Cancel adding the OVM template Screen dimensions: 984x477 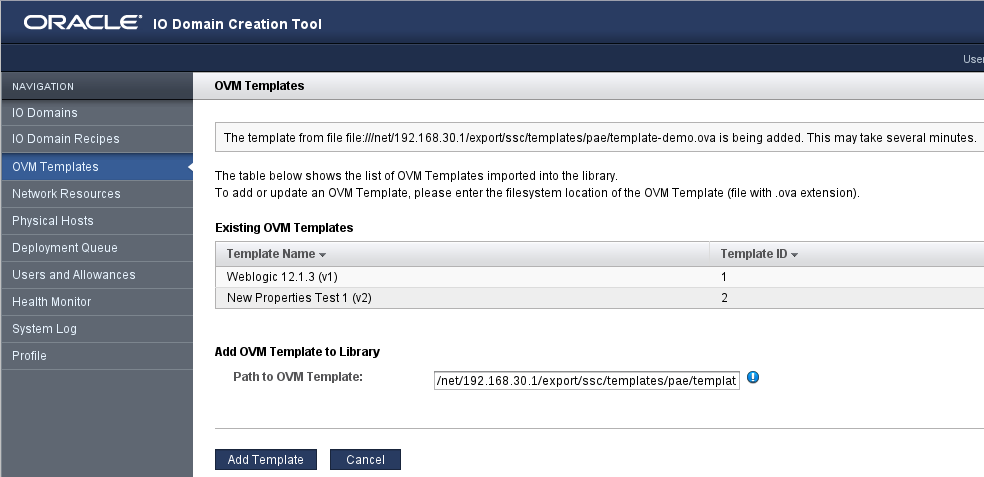[365, 460]
